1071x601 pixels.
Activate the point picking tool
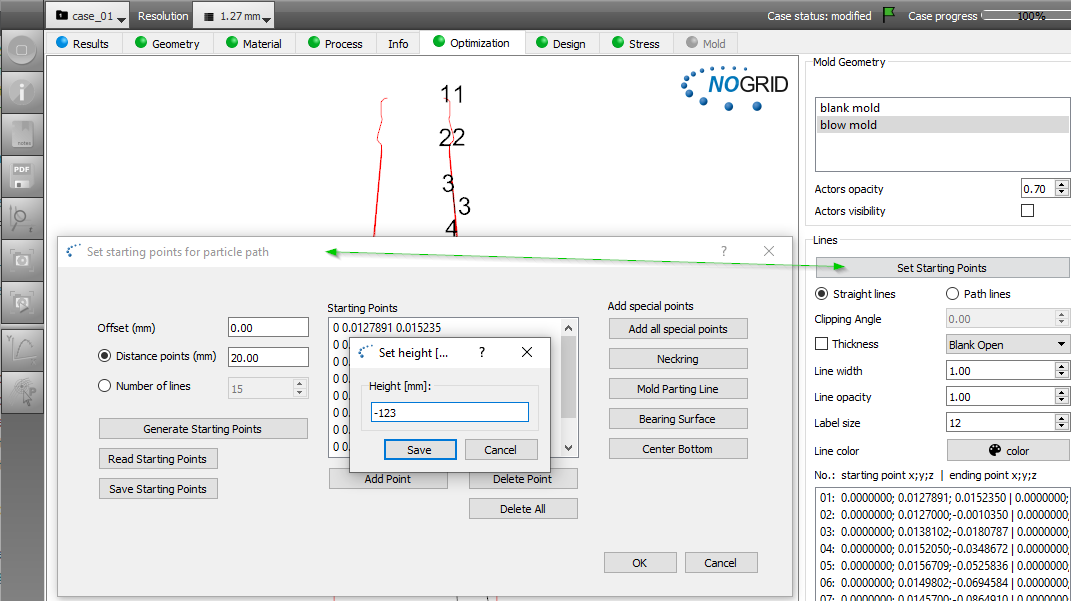pos(22,392)
